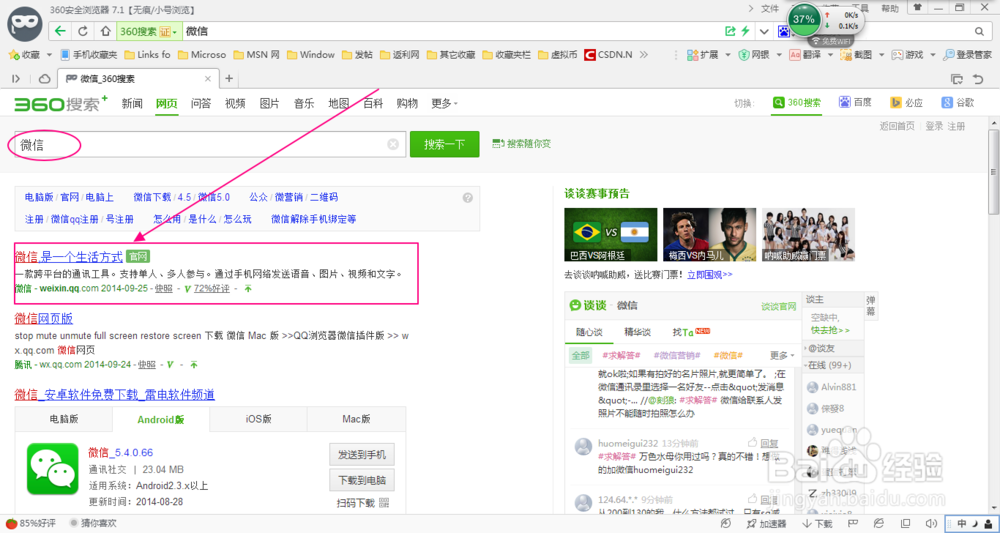
Task: Open 网银 online banking tool
Action: (x=753, y=55)
